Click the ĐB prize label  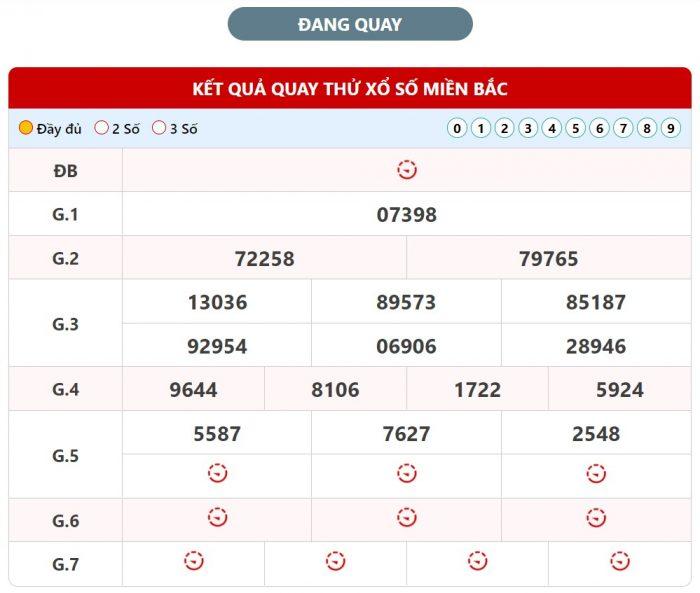[x=66, y=171]
